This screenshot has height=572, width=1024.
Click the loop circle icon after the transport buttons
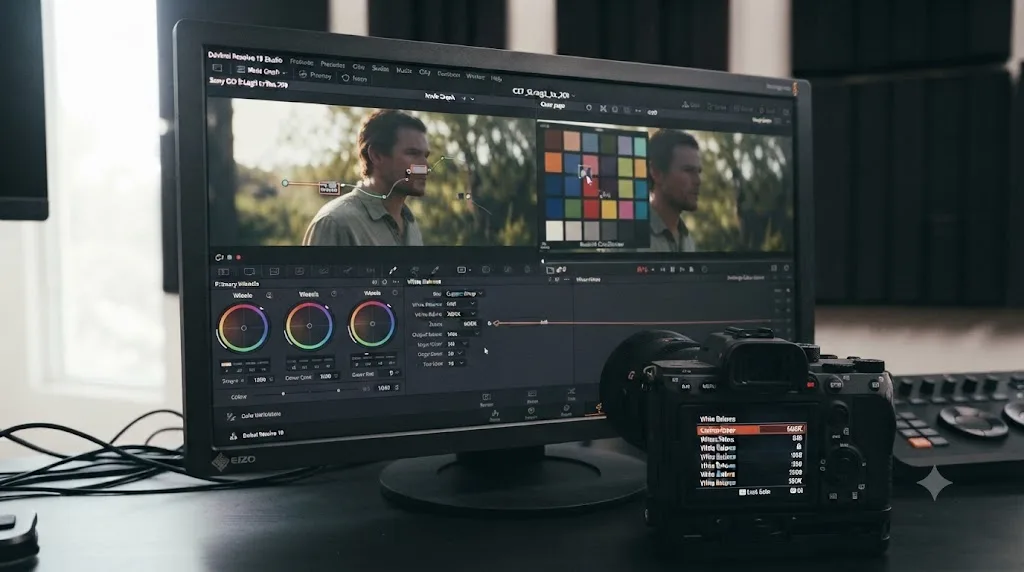(705, 269)
